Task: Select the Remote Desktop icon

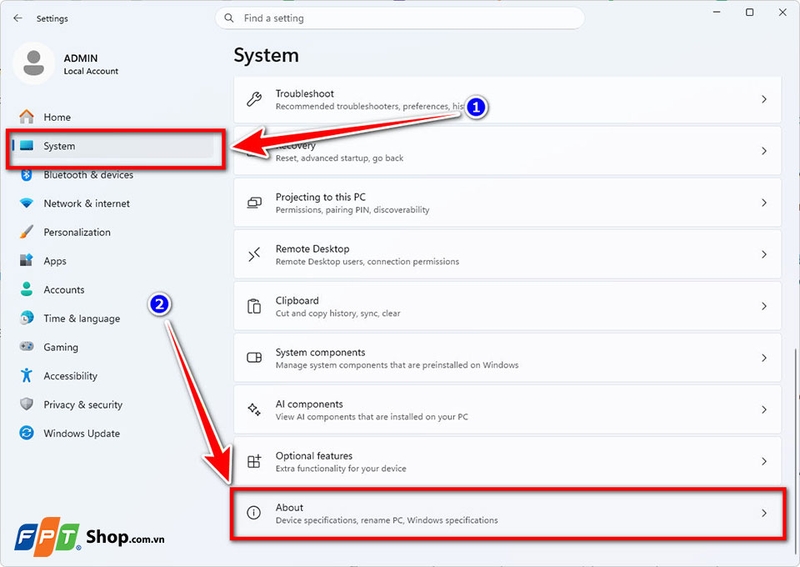Action: (x=254, y=254)
